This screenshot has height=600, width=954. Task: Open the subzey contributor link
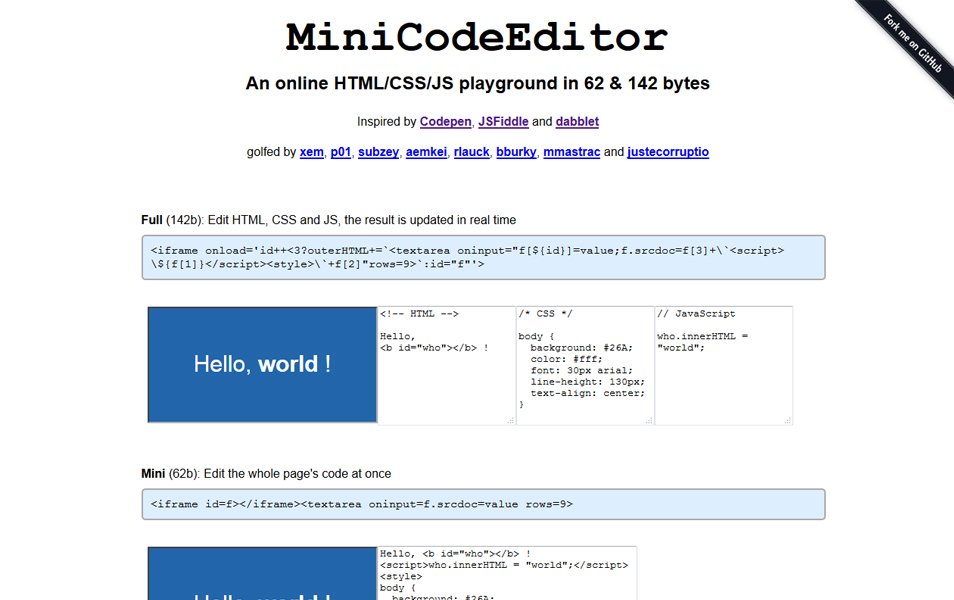click(378, 152)
